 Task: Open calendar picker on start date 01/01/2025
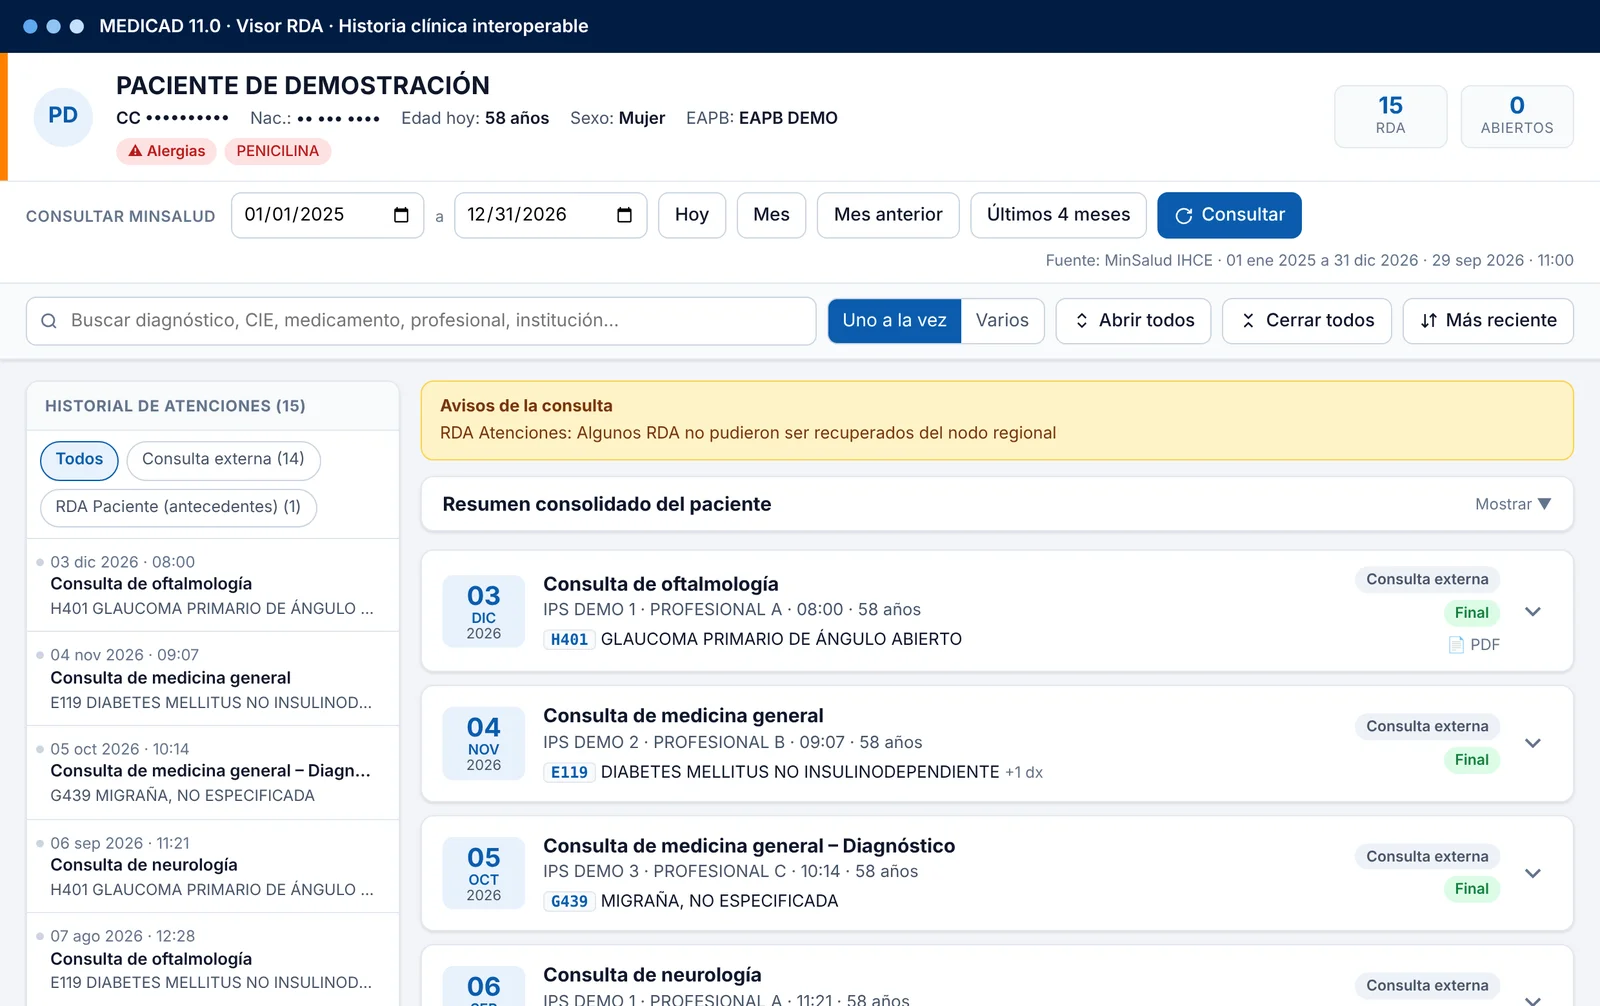click(401, 215)
